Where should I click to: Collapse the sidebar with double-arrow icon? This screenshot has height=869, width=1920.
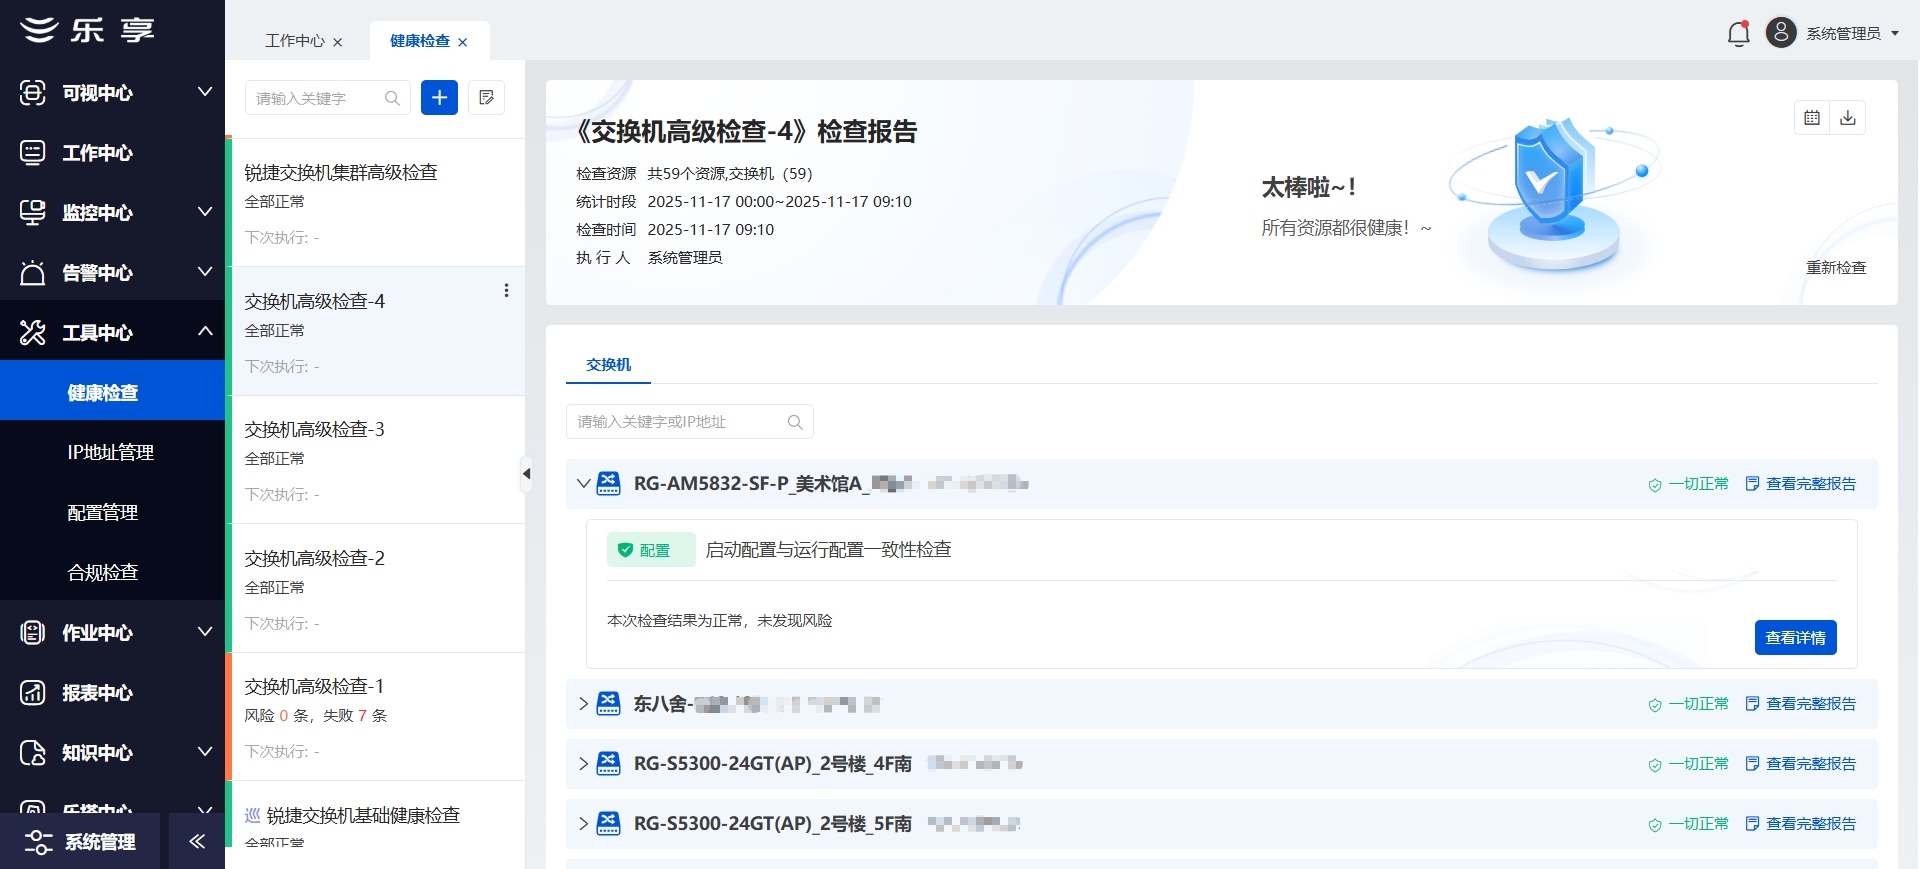click(197, 841)
